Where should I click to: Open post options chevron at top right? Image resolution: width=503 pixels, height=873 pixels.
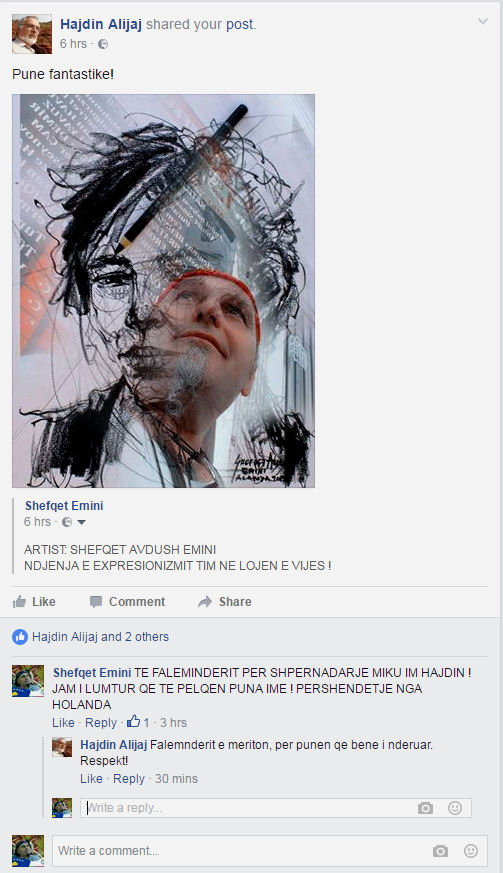tap(482, 22)
